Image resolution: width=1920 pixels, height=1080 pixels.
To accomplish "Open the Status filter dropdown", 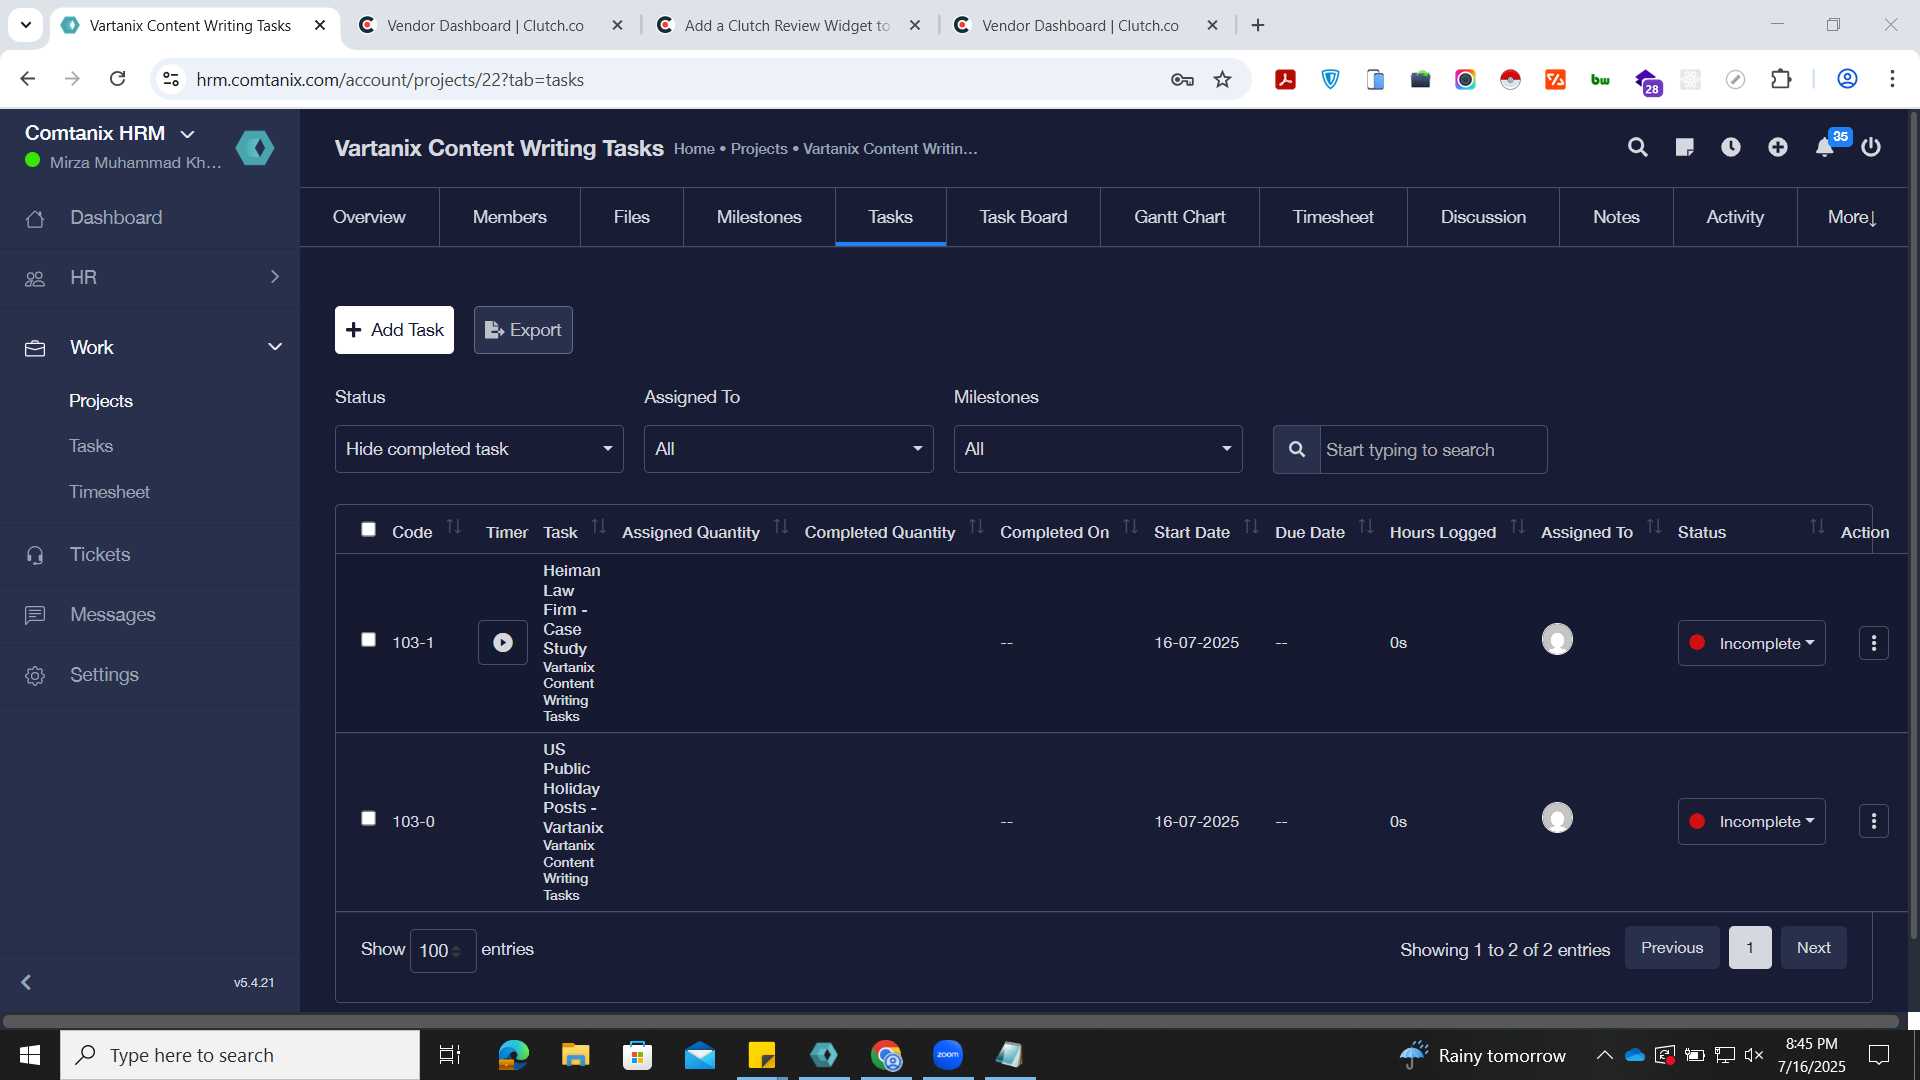I will click(479, 449).
